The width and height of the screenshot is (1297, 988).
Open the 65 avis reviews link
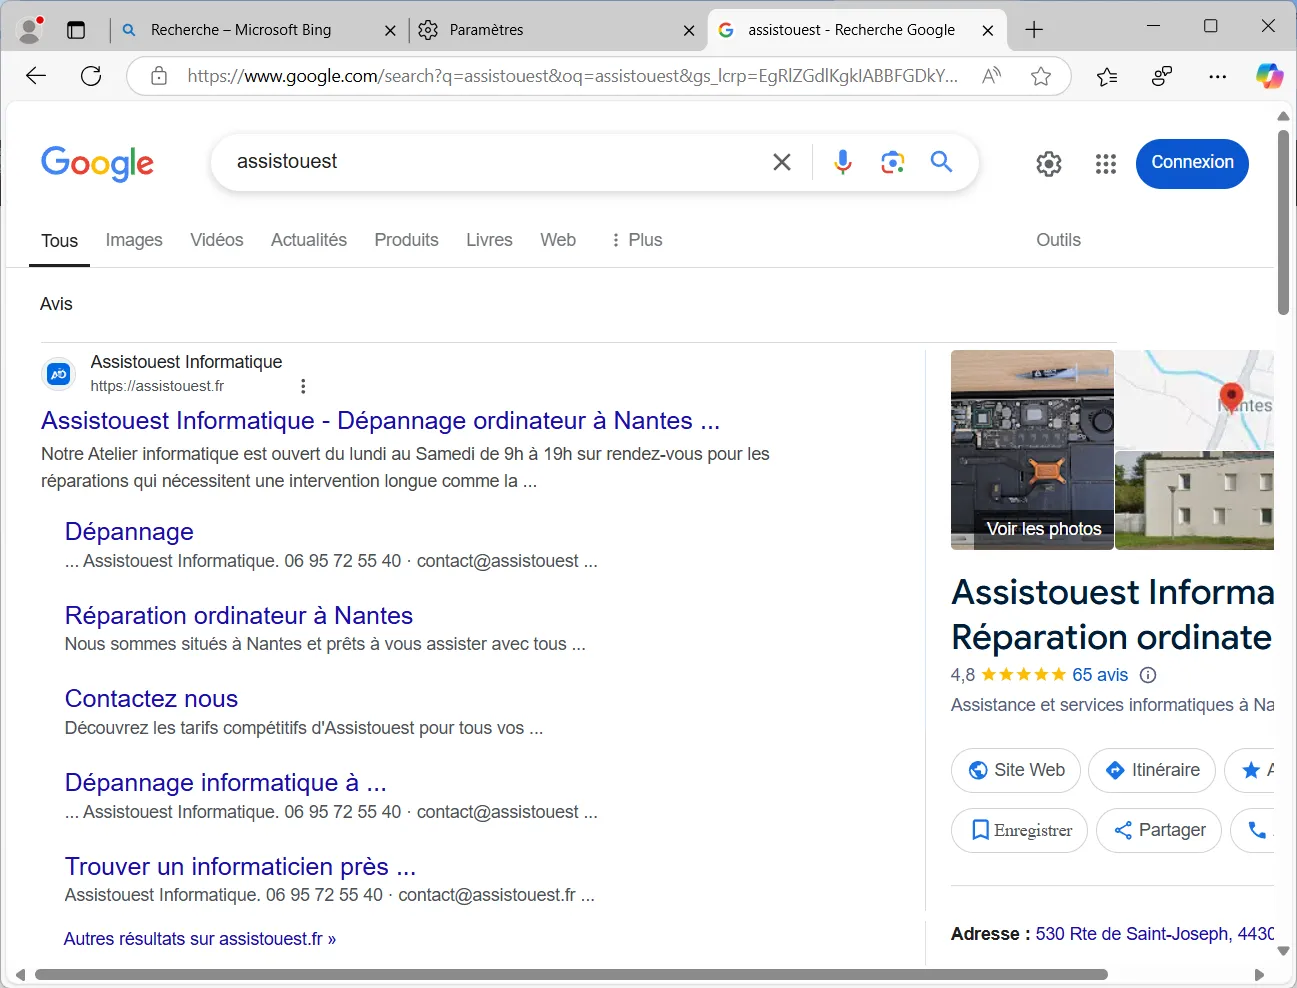coord(1100,675)
